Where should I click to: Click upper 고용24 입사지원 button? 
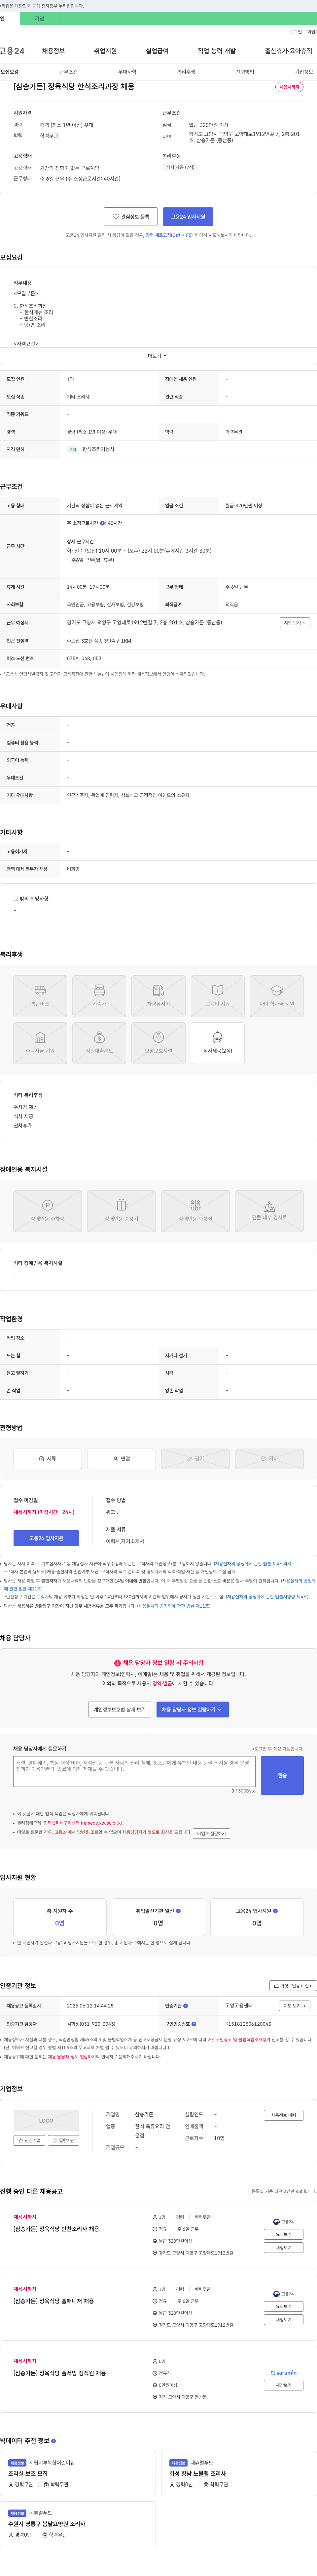click(x=188, y=216)
